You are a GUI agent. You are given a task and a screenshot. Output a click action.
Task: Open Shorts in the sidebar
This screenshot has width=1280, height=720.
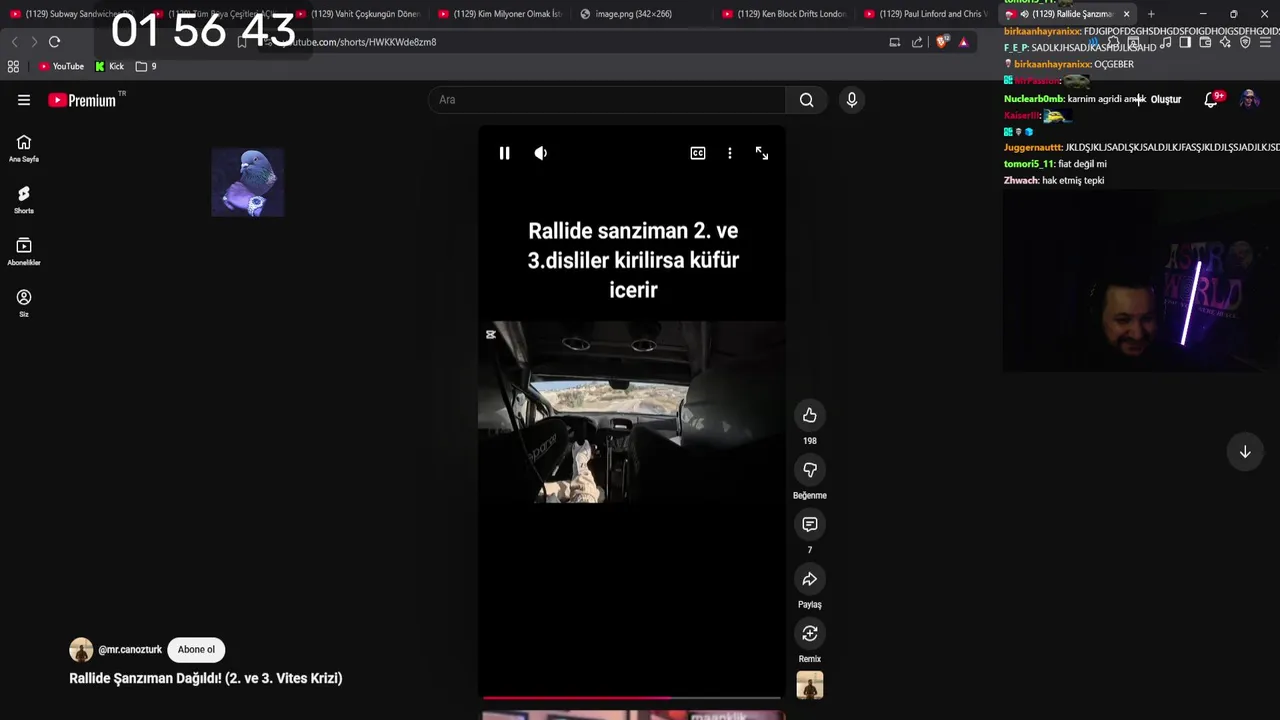tap(24, 200)
